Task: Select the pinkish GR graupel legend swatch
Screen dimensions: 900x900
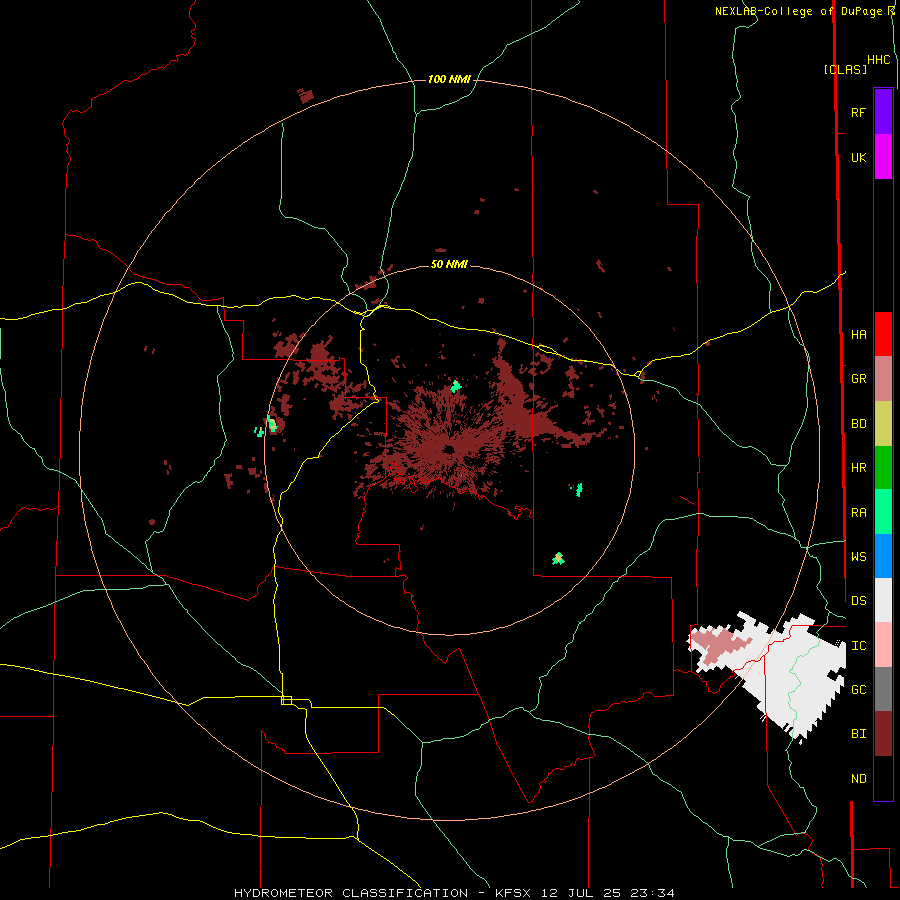Action: tap(883, 379)
